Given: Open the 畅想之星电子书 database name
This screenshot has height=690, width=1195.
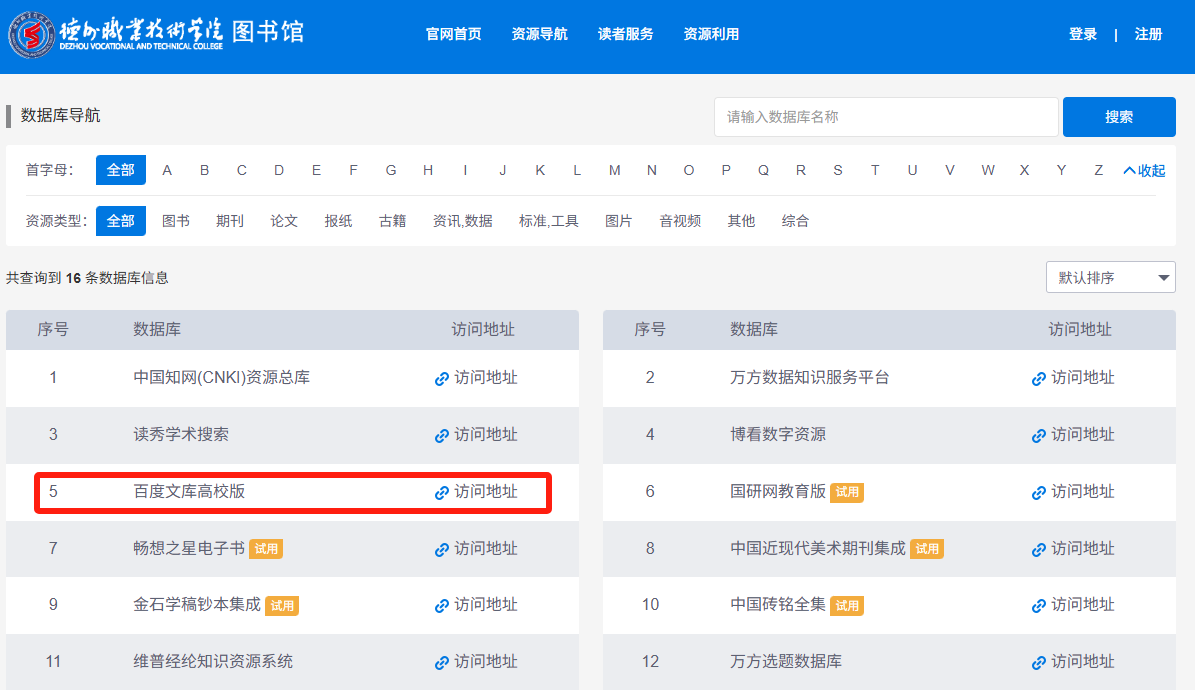Looking at the screenshot, I should click(189, 548).
